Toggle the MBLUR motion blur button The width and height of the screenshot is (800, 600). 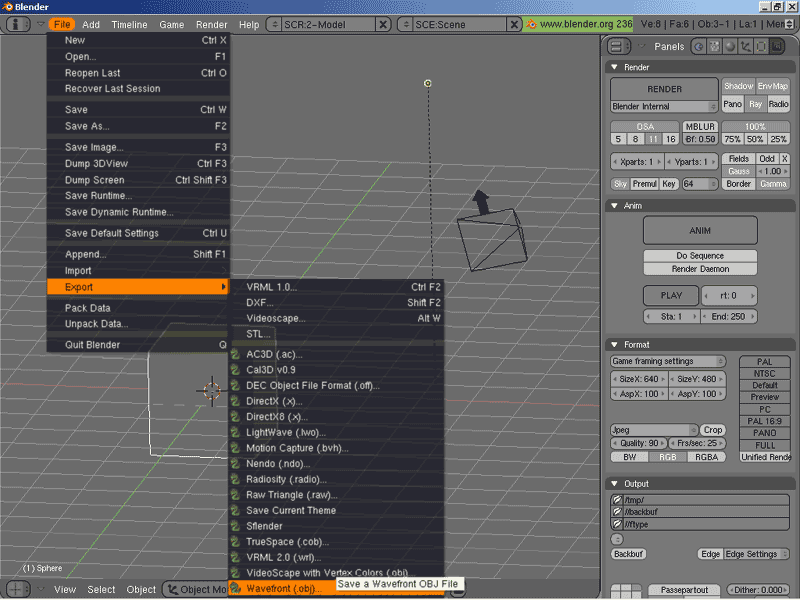(700, 127)
